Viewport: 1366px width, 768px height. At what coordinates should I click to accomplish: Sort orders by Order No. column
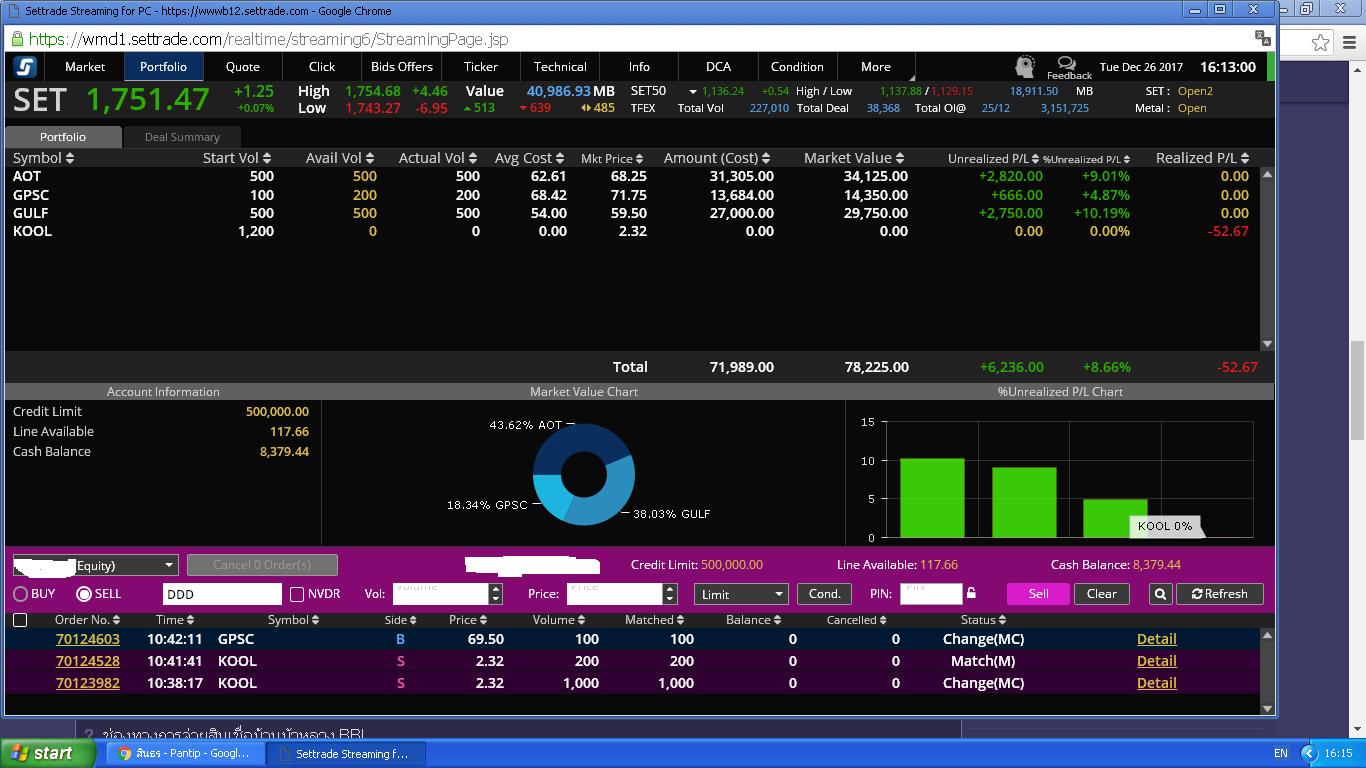88,620
